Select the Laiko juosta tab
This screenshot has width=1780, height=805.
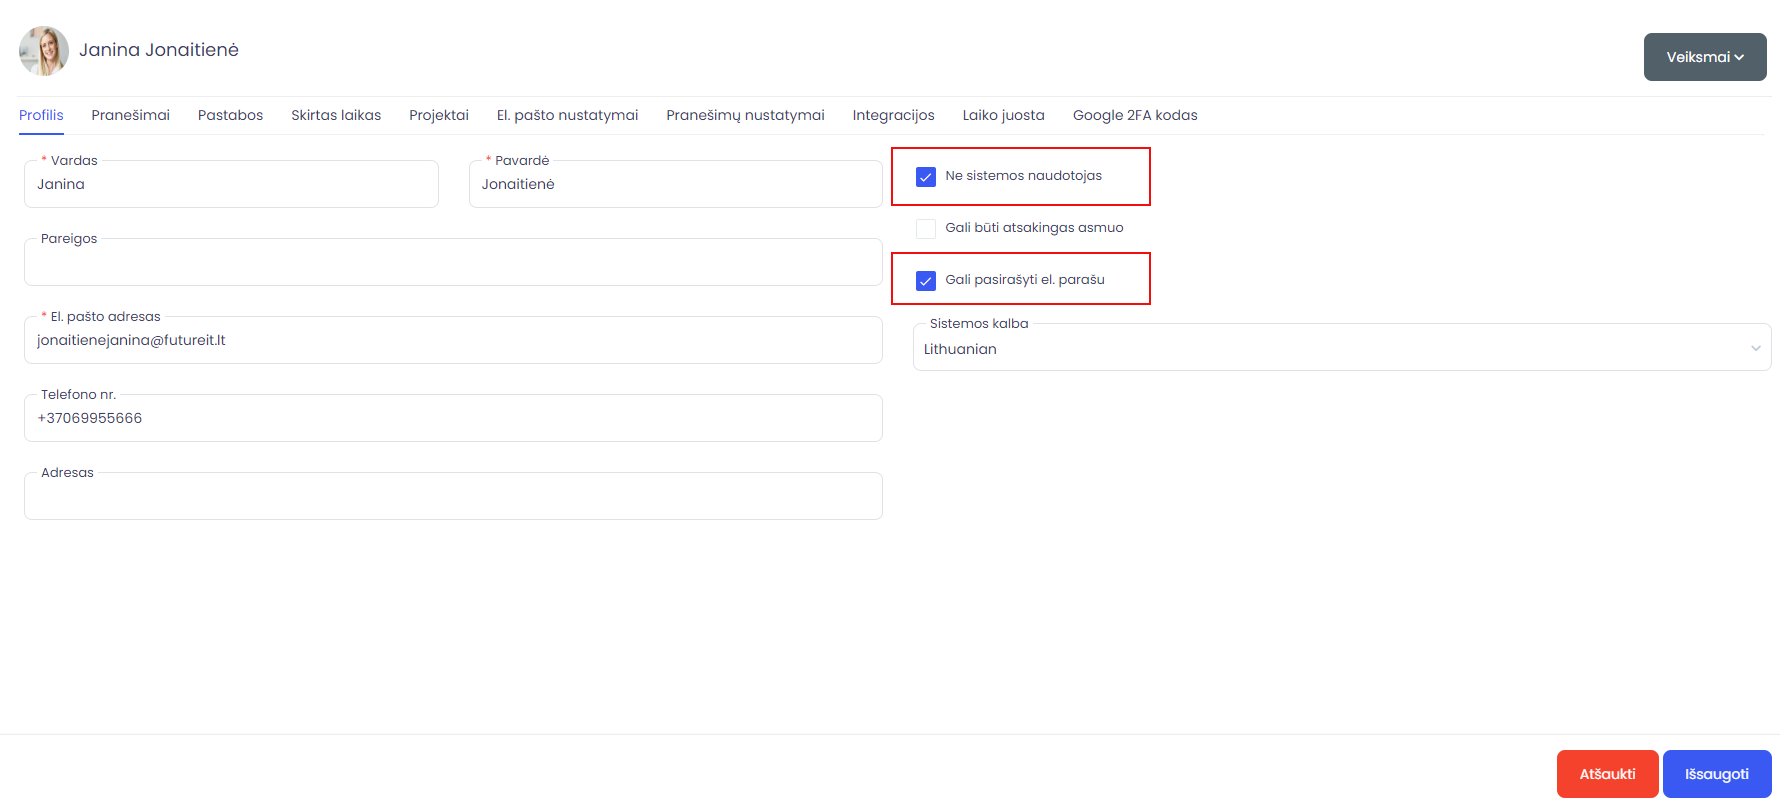pos(1004,115)
